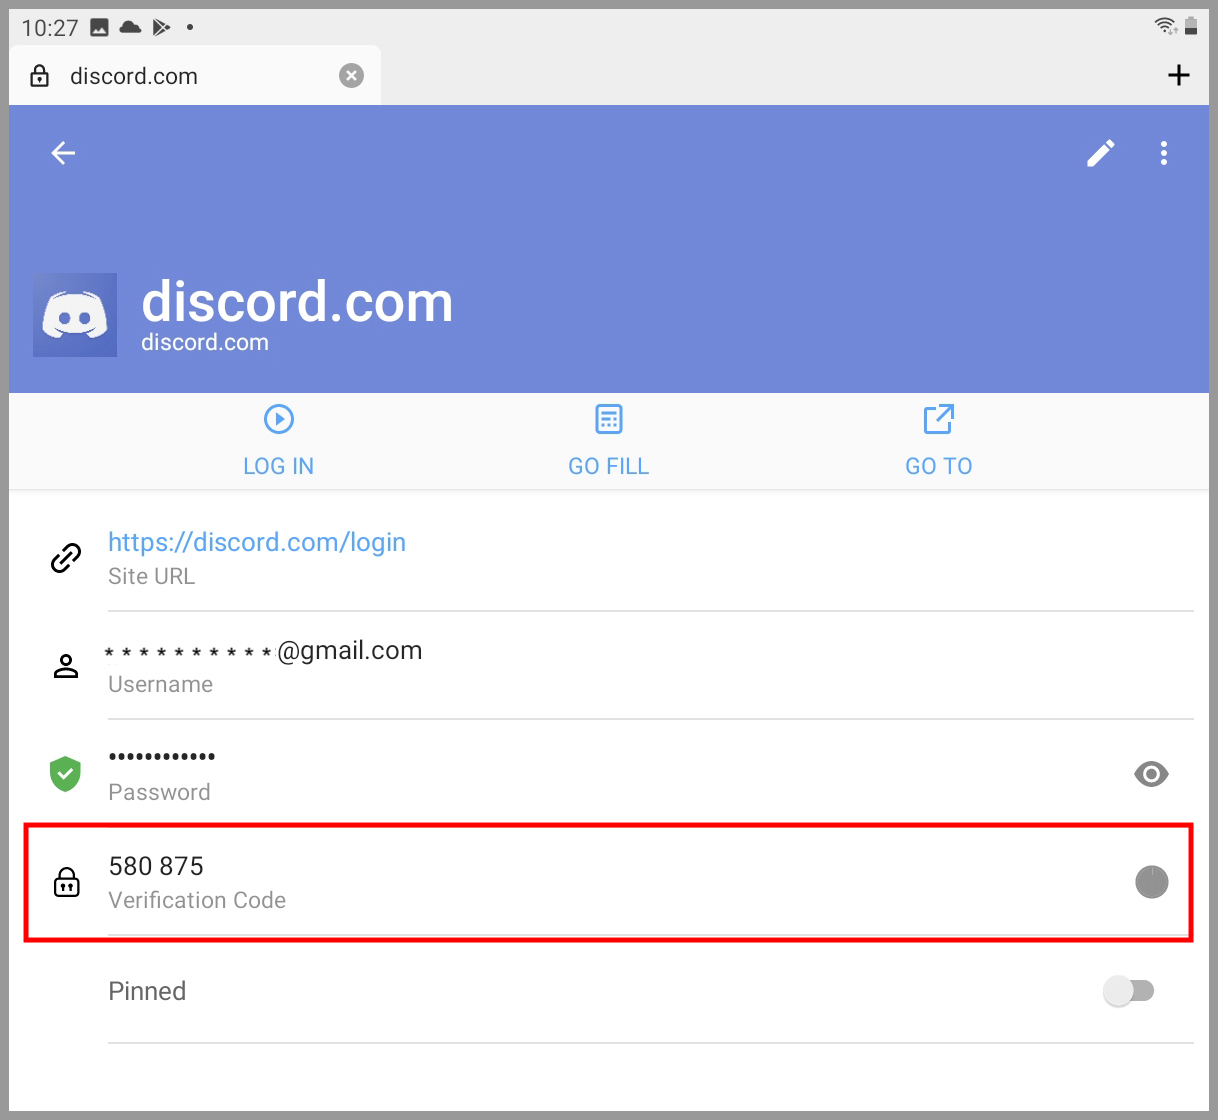The height and width of the screenshot is (1120, 1218).
Task: Select the GO TO label
Action: 939,466
